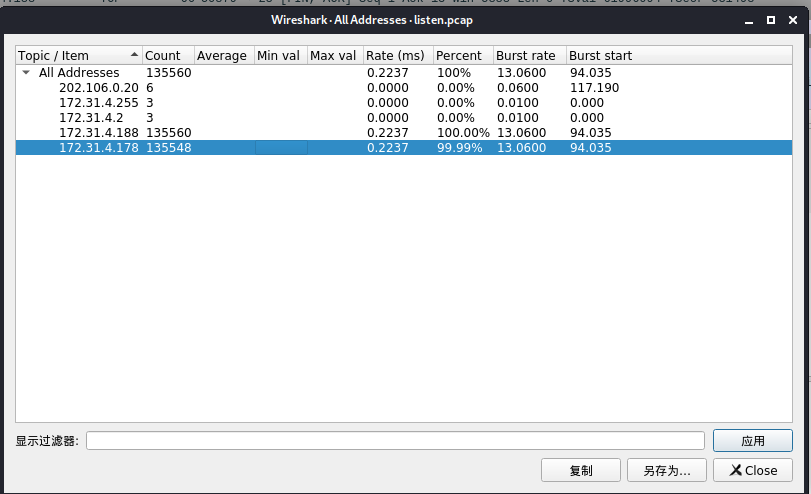Image resolution: width=811 pixels, height=494 pixels.
Task: Sort by Rate (ms) column header
Action: 398,55
